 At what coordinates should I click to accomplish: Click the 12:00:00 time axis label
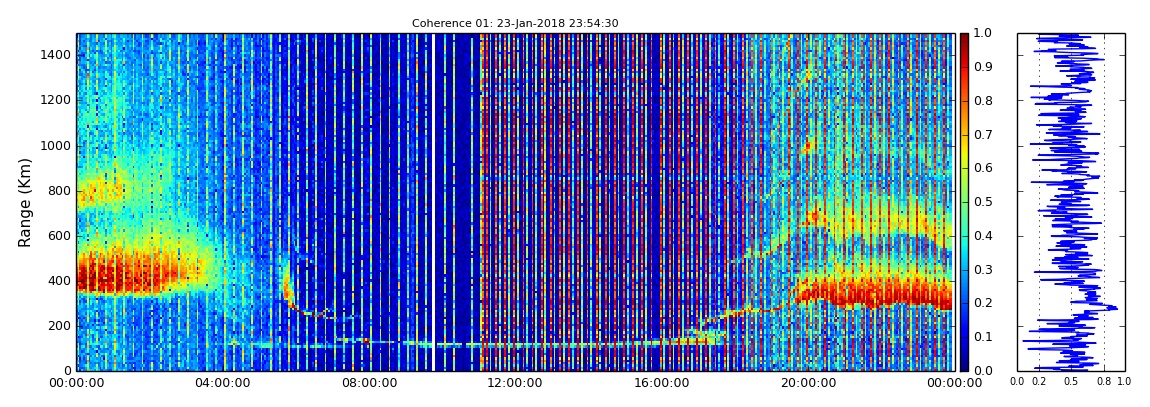pyautogui.click(x=514, y=383)
